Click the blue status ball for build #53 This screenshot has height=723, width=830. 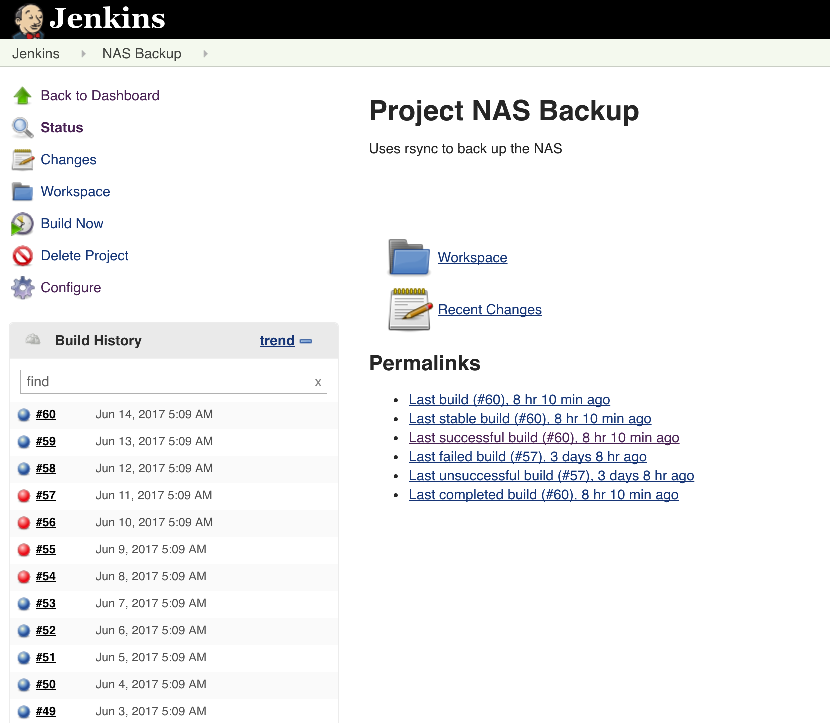pos(24,603)
